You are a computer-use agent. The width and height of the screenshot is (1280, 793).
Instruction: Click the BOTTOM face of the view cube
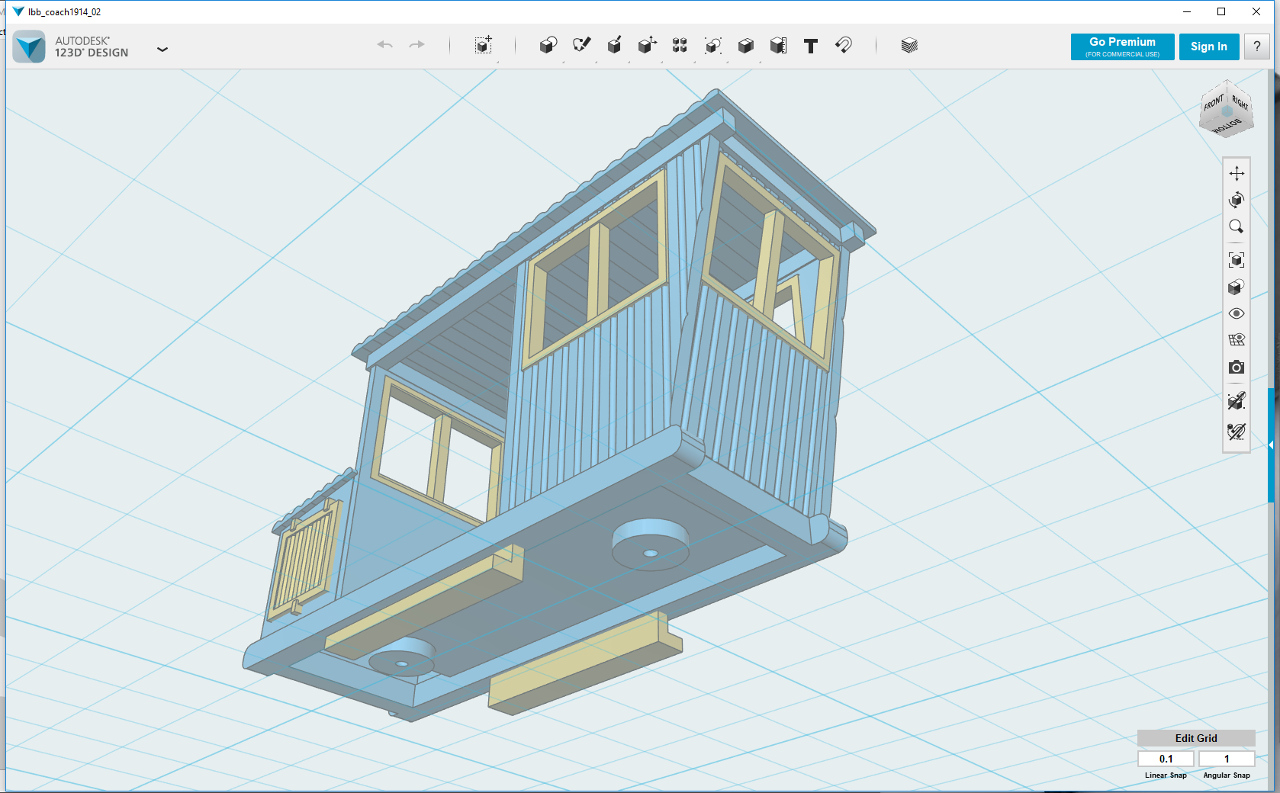[1227, 126]
